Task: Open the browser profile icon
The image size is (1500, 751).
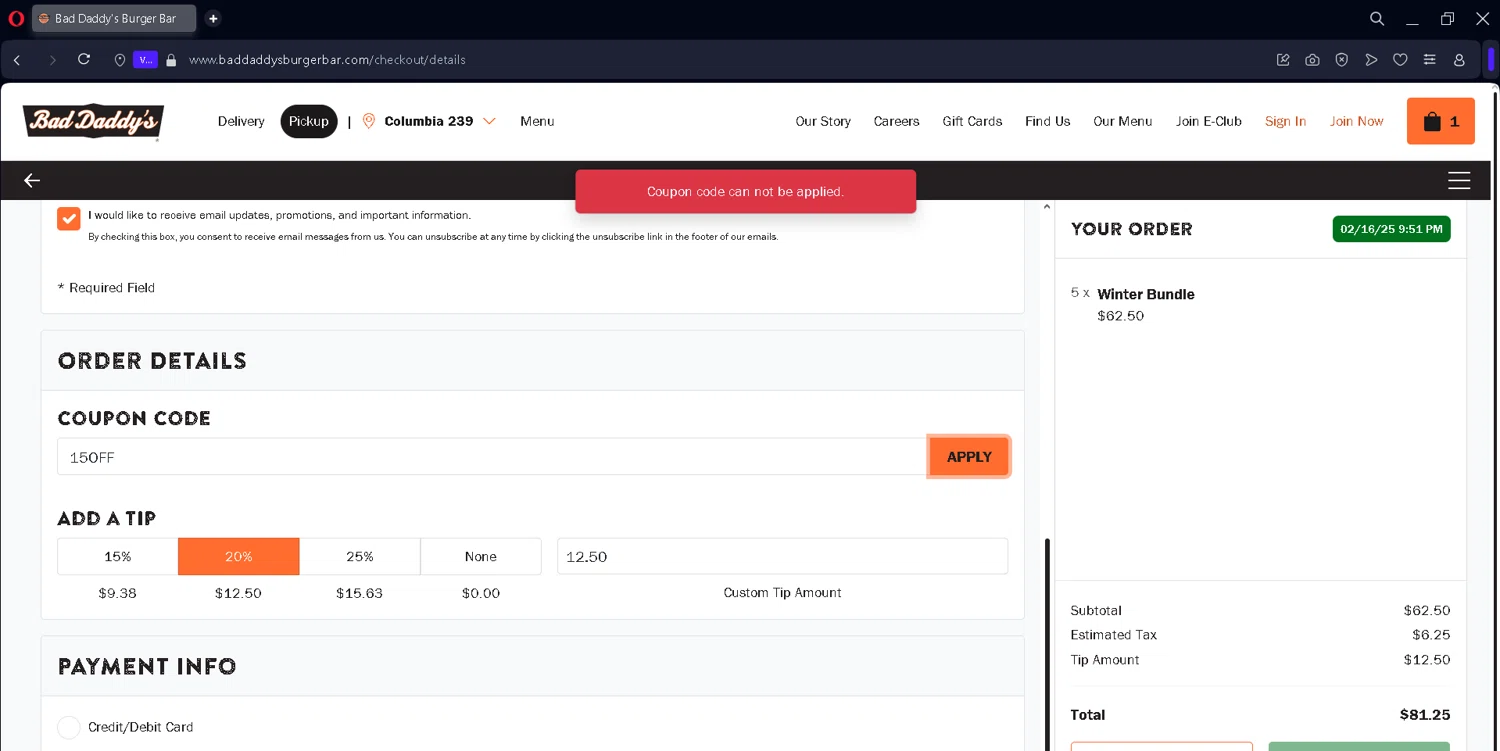Action: pyautogui.click(x=1459, y=60)
